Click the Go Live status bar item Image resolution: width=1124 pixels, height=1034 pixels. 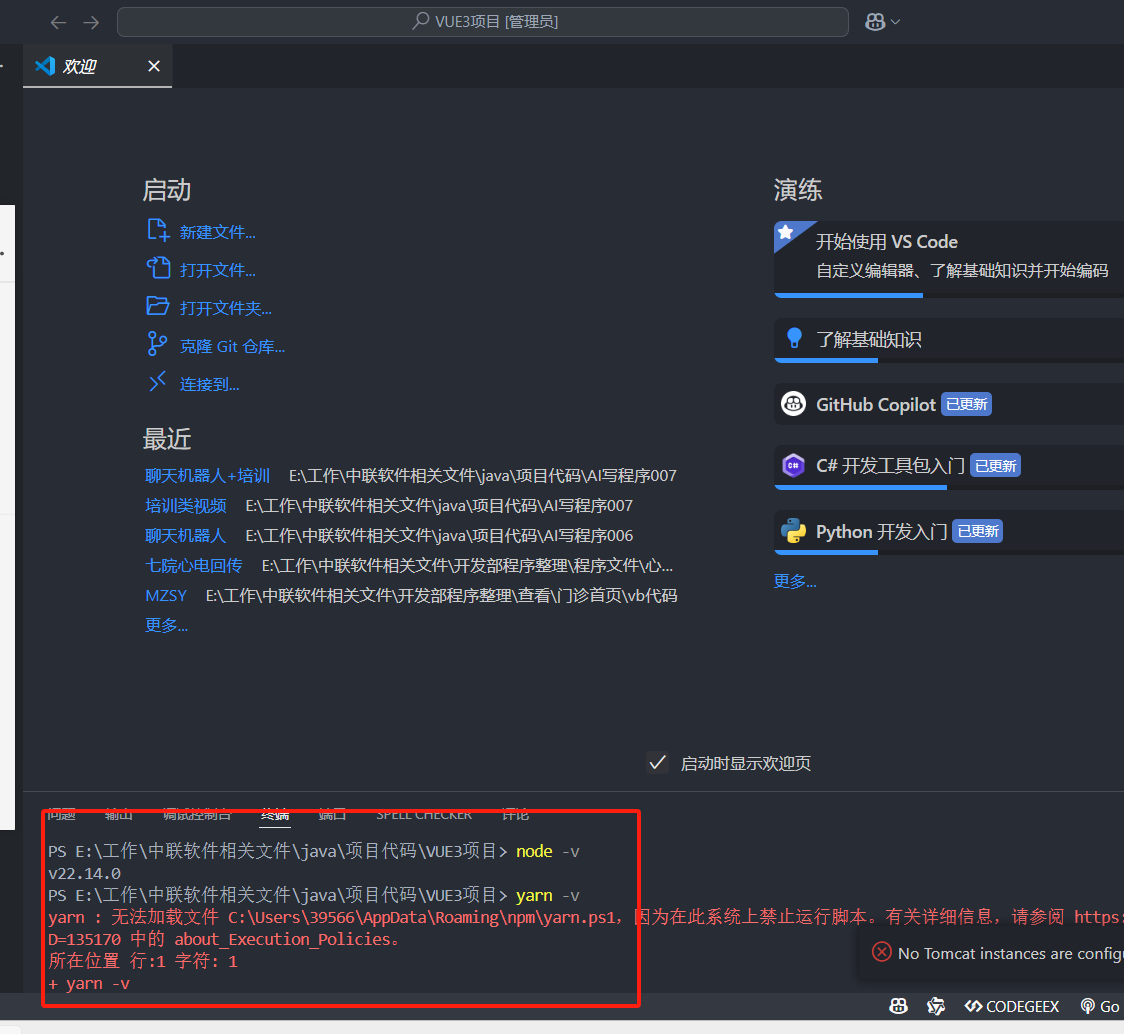click(1101, 1006)
